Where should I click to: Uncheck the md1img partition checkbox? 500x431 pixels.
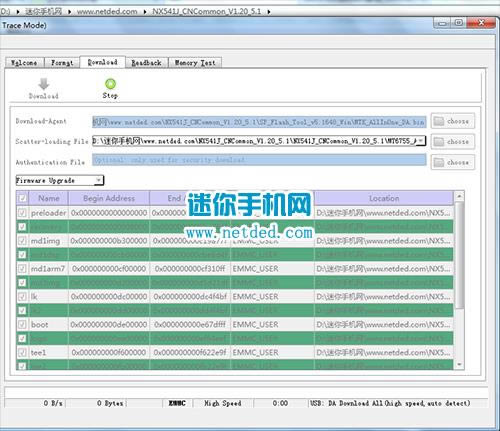22,240
